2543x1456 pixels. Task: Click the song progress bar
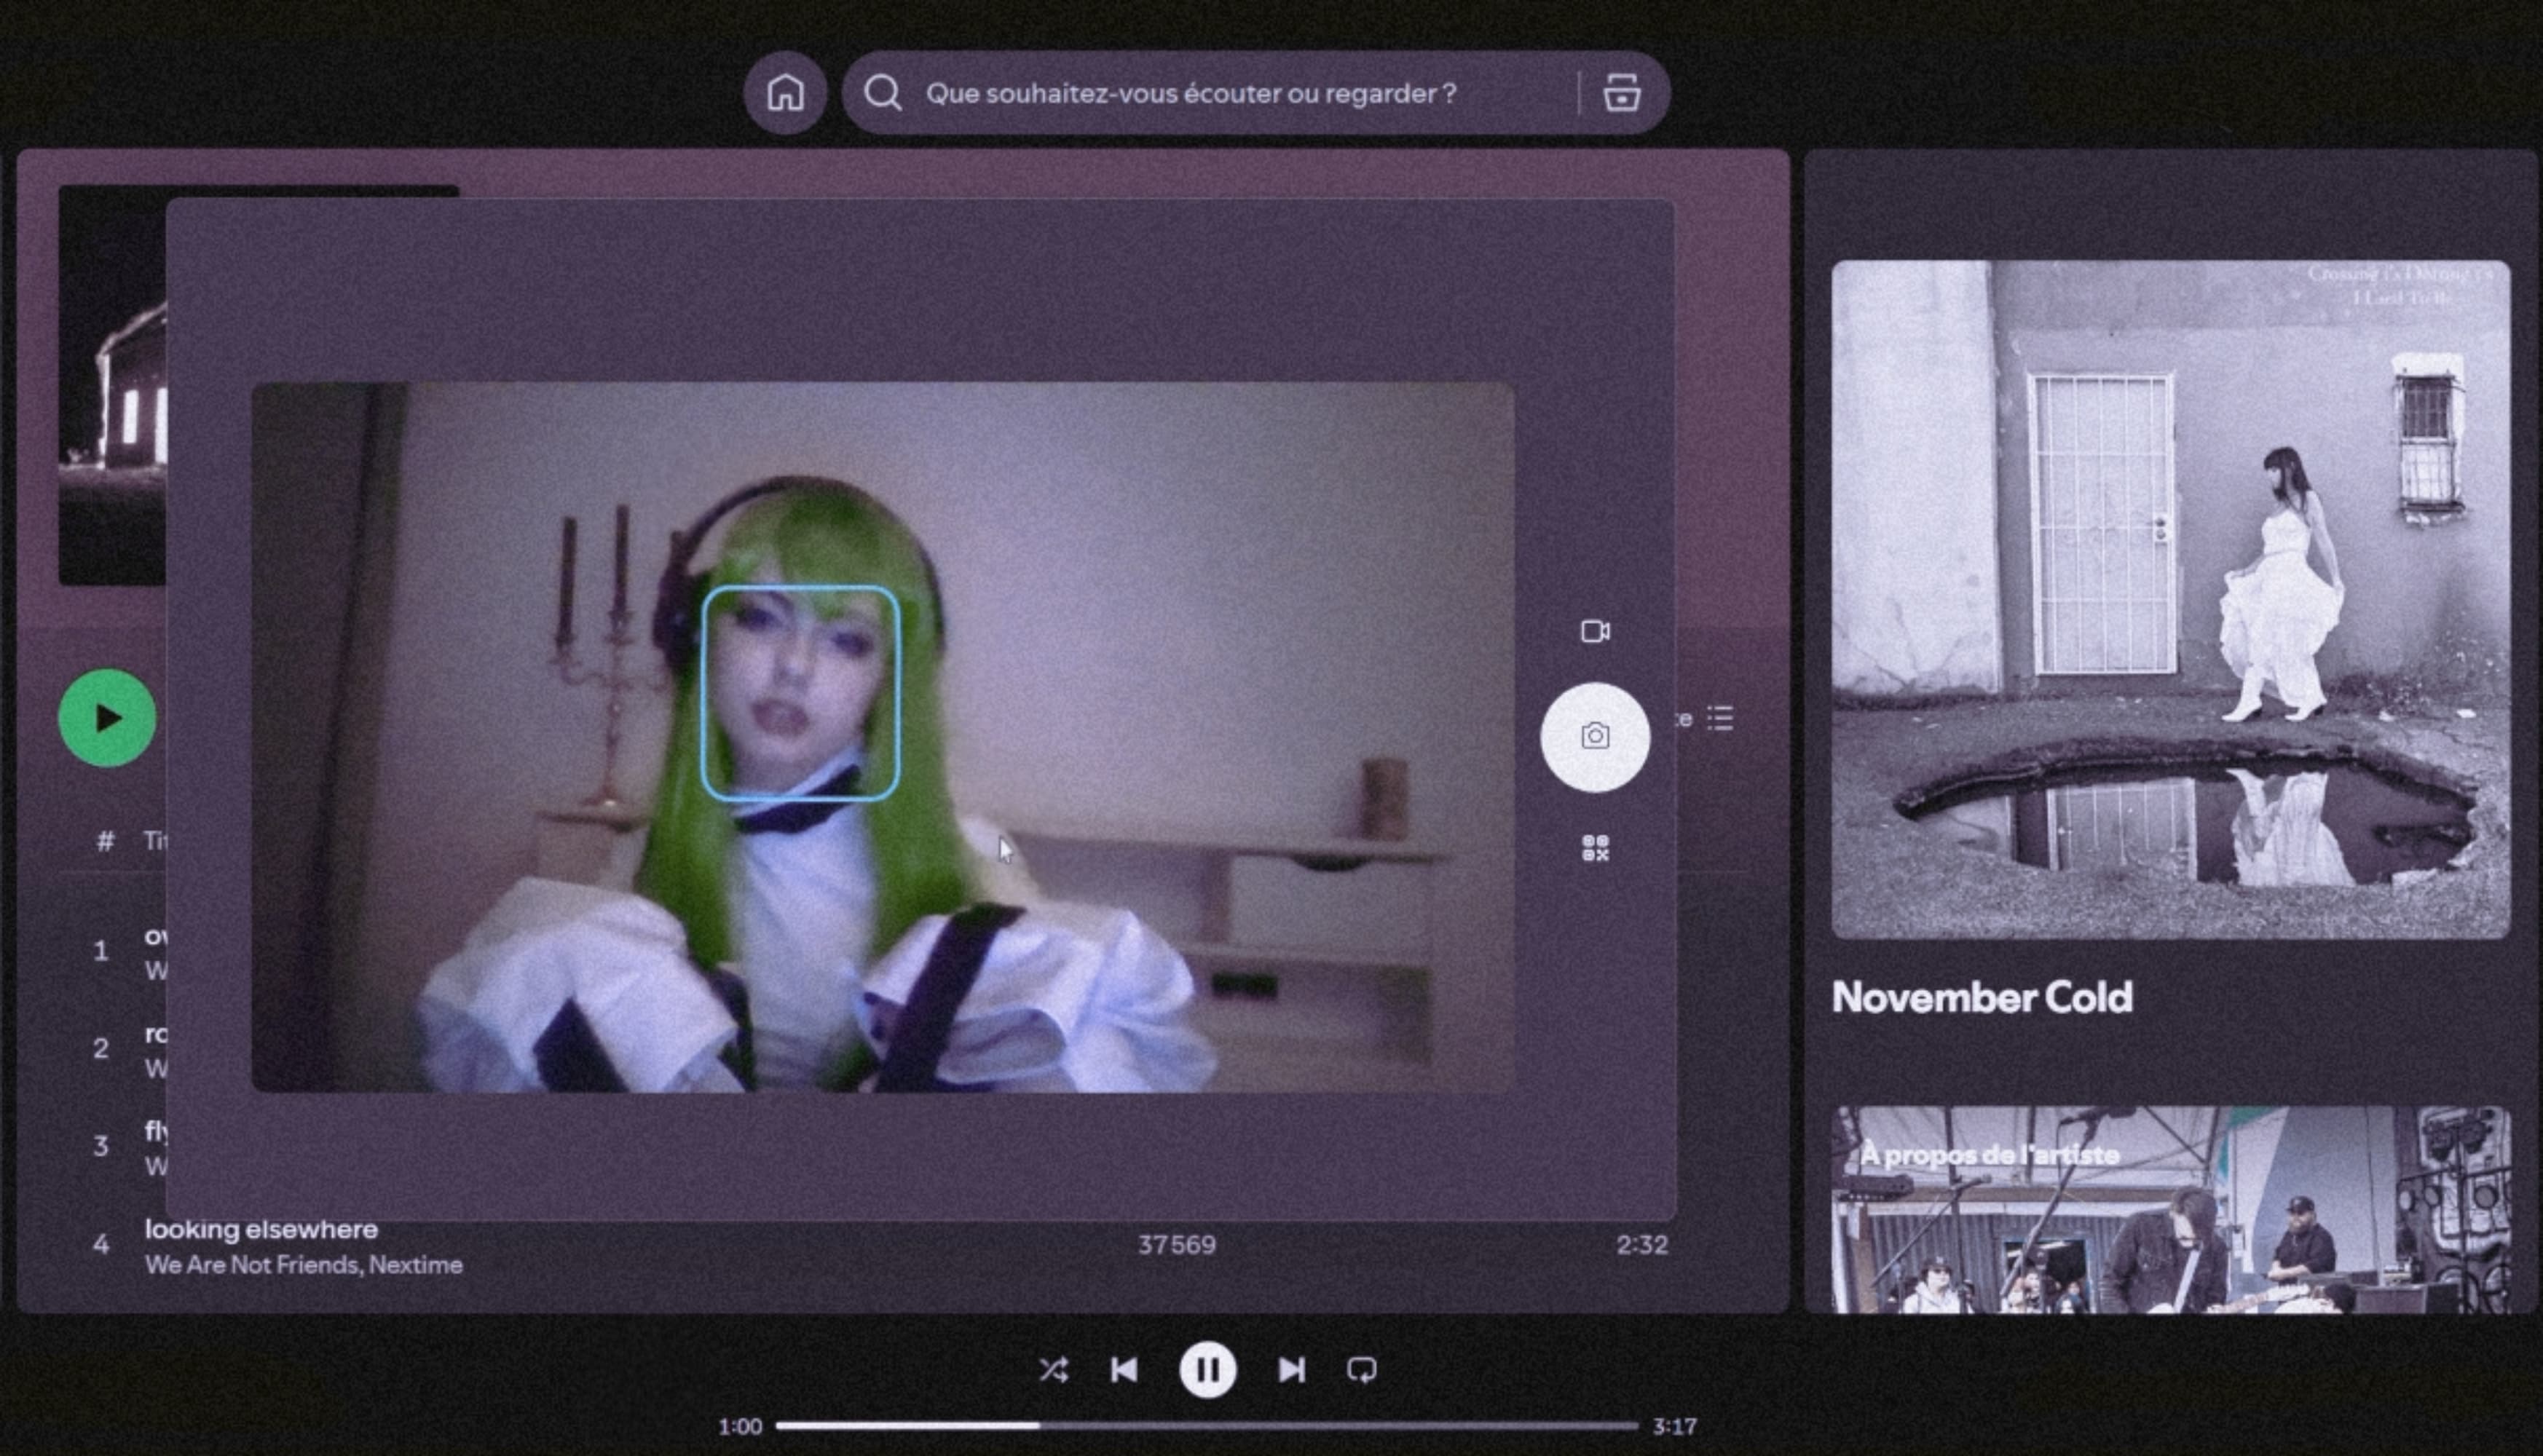tap(1206, 1426)
